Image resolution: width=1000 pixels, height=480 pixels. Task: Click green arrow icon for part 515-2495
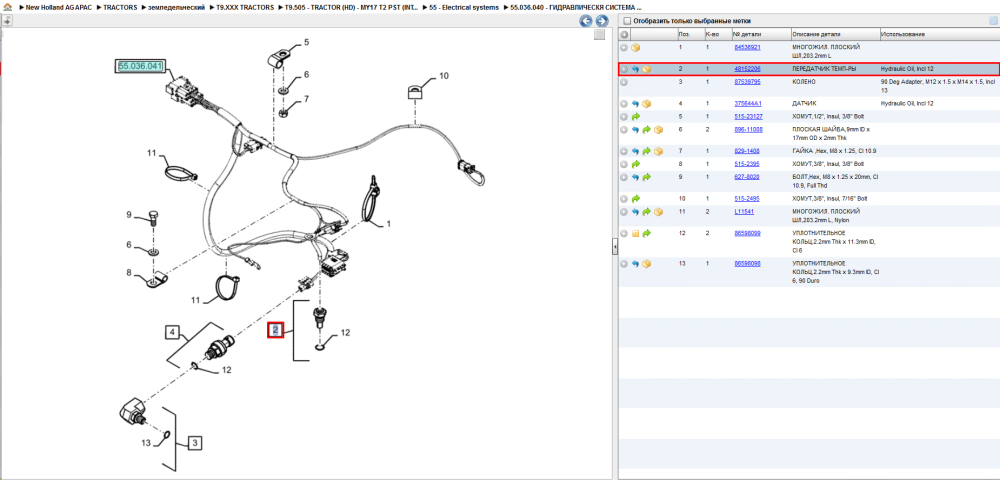635,199
